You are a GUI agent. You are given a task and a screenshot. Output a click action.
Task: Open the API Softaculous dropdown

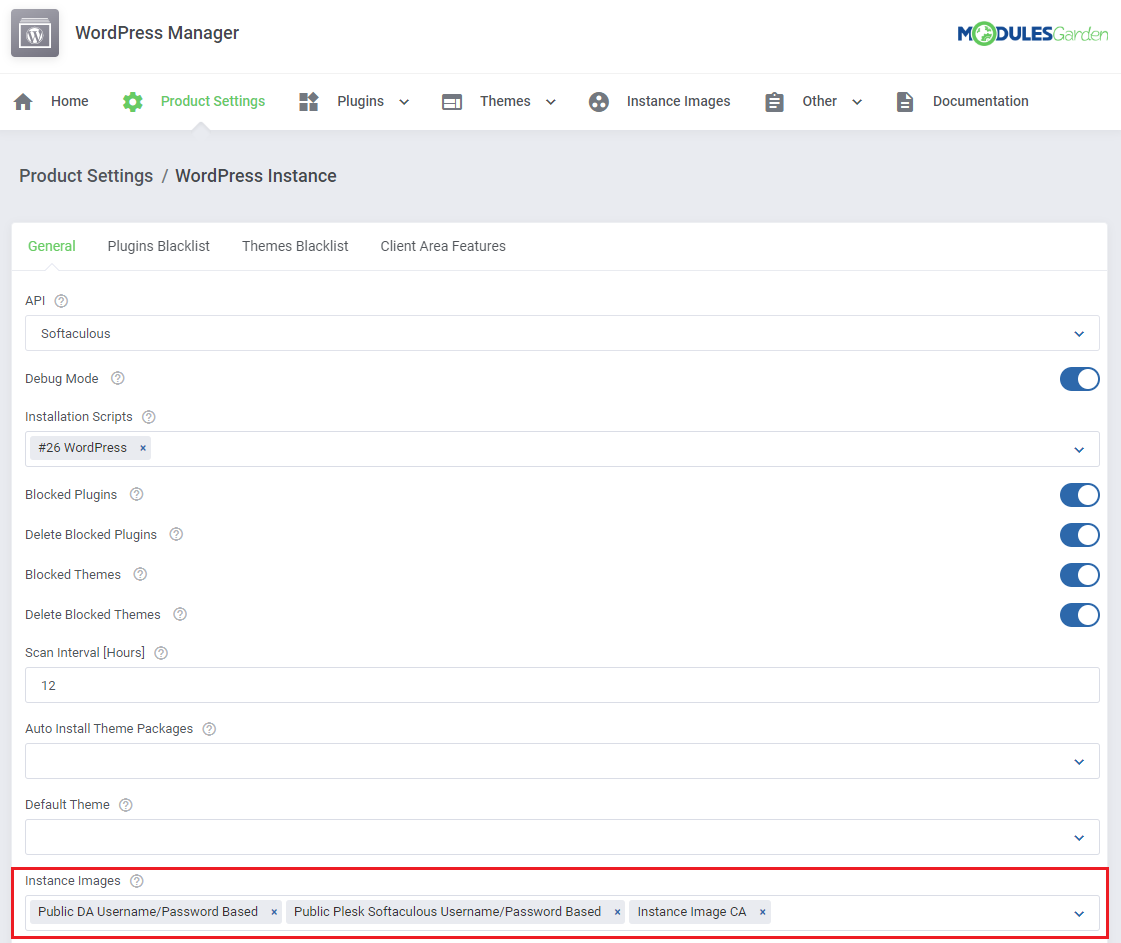click(x=562, y=333)
